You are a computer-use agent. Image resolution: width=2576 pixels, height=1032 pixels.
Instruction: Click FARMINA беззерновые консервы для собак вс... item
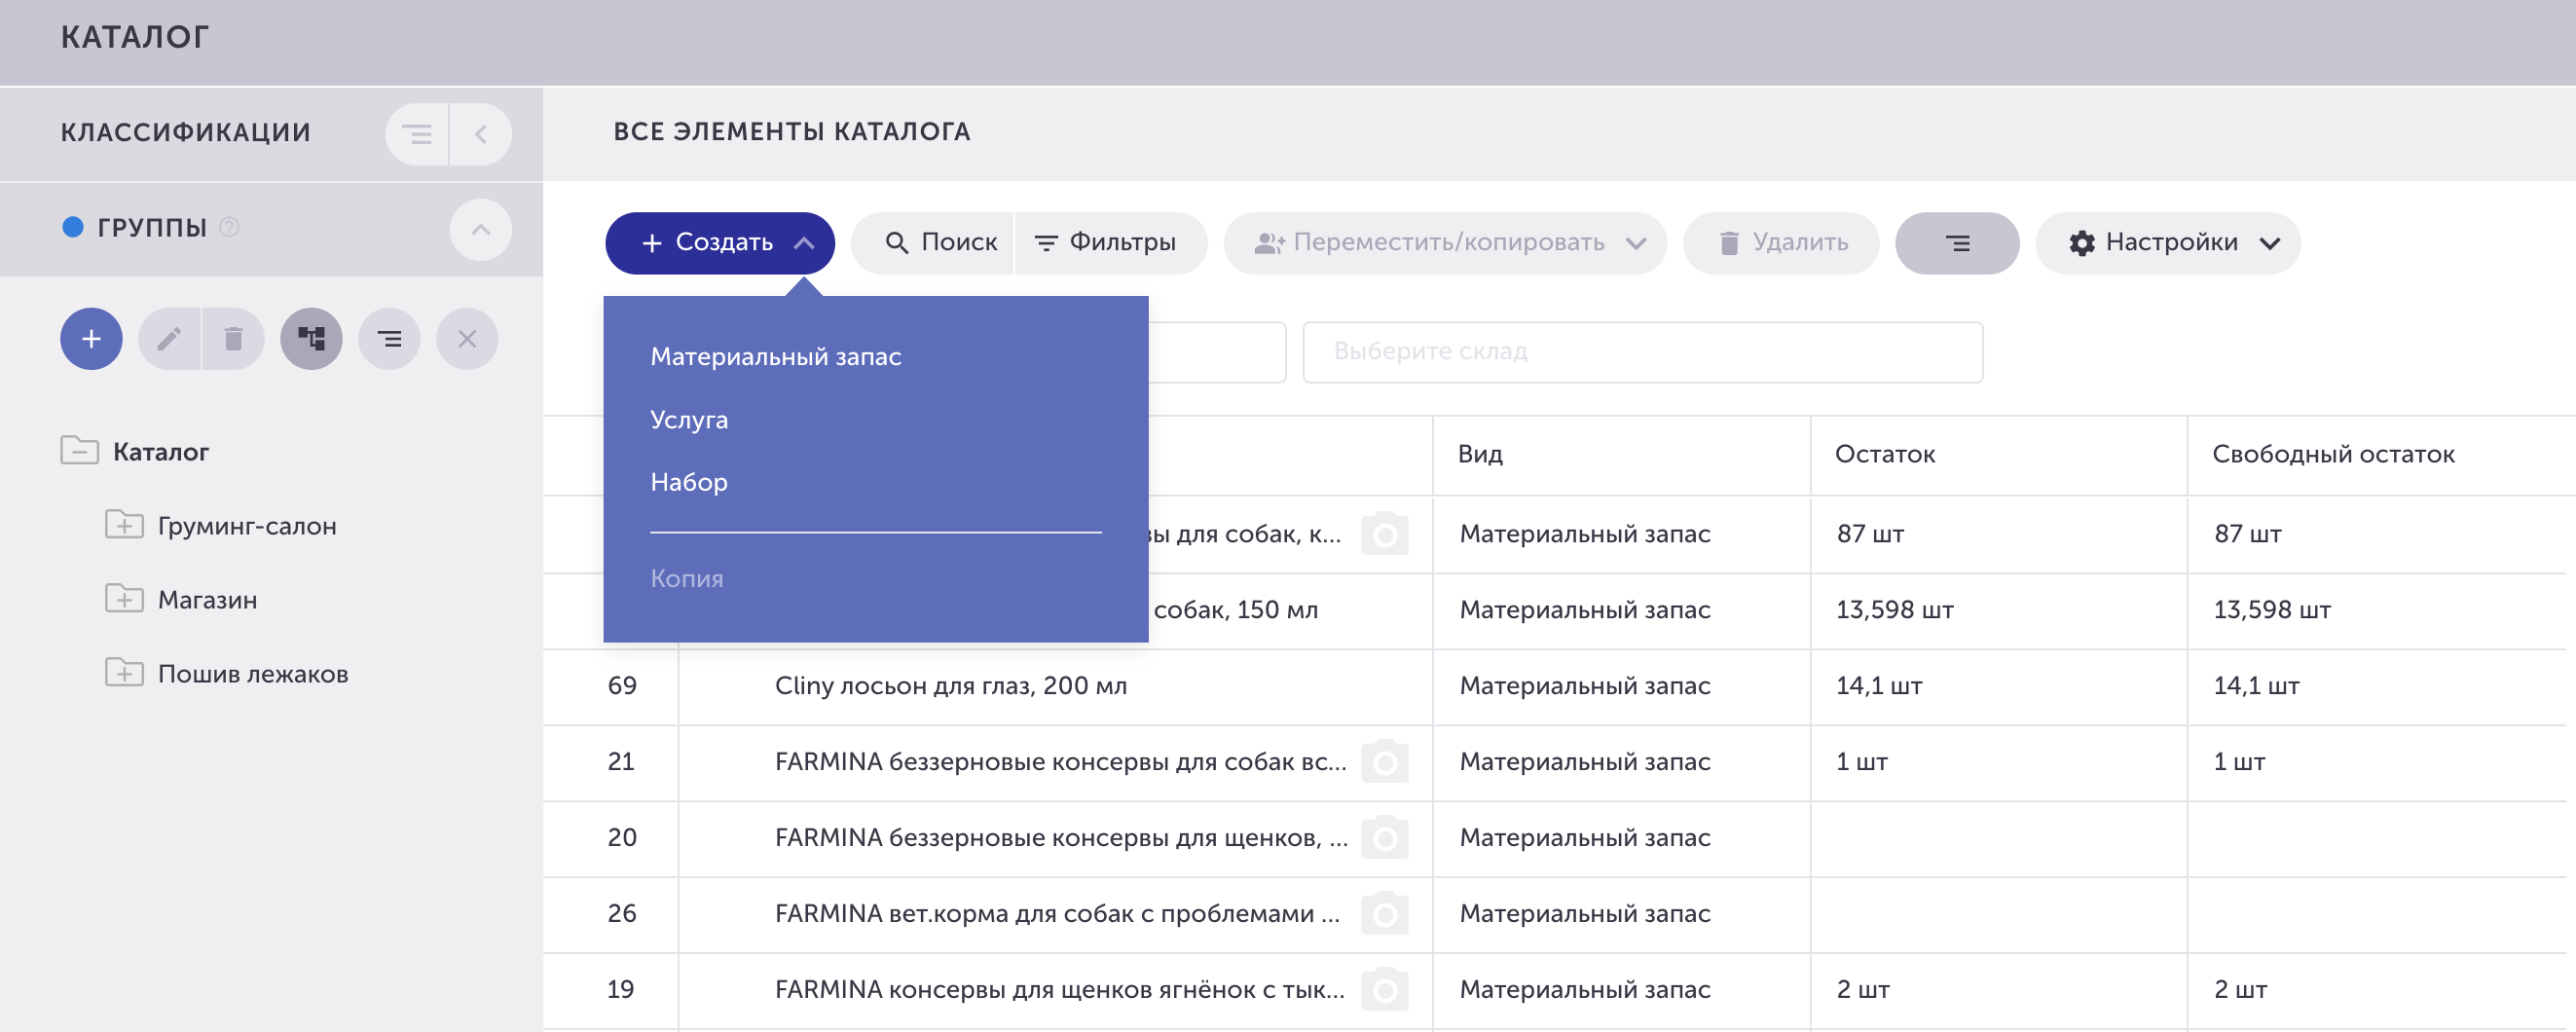pos(1060,762)
